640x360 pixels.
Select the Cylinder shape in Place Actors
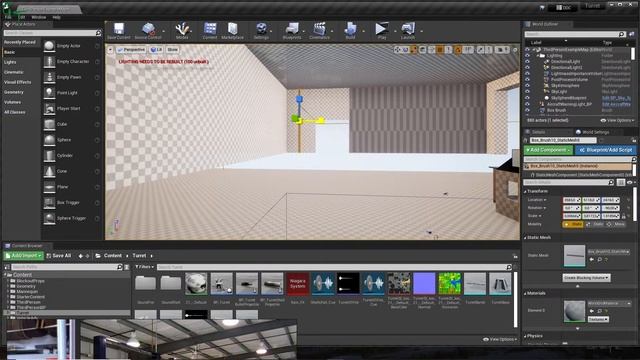point(72,156)
